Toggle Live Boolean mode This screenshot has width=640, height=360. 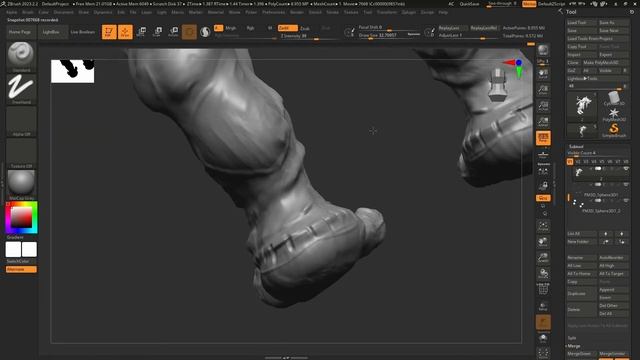click(x=83, y=32)
